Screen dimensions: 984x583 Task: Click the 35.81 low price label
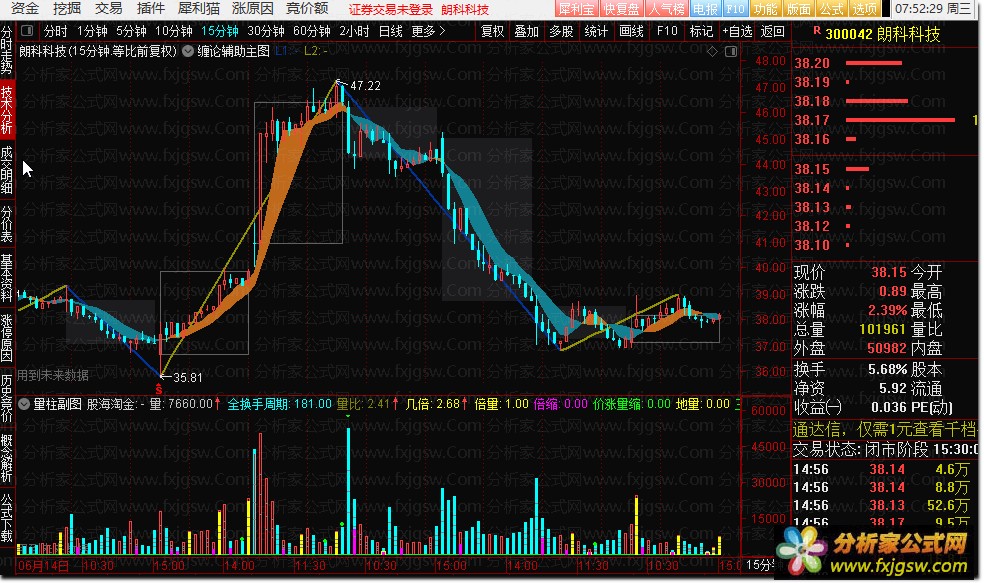[188, 378]
